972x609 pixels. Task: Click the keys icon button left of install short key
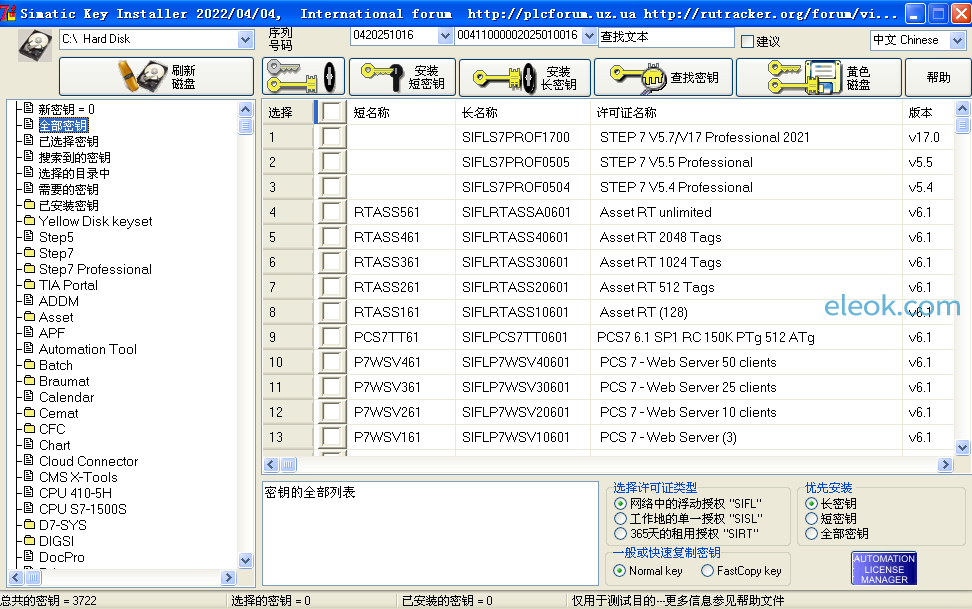click(x=303, y=77)
